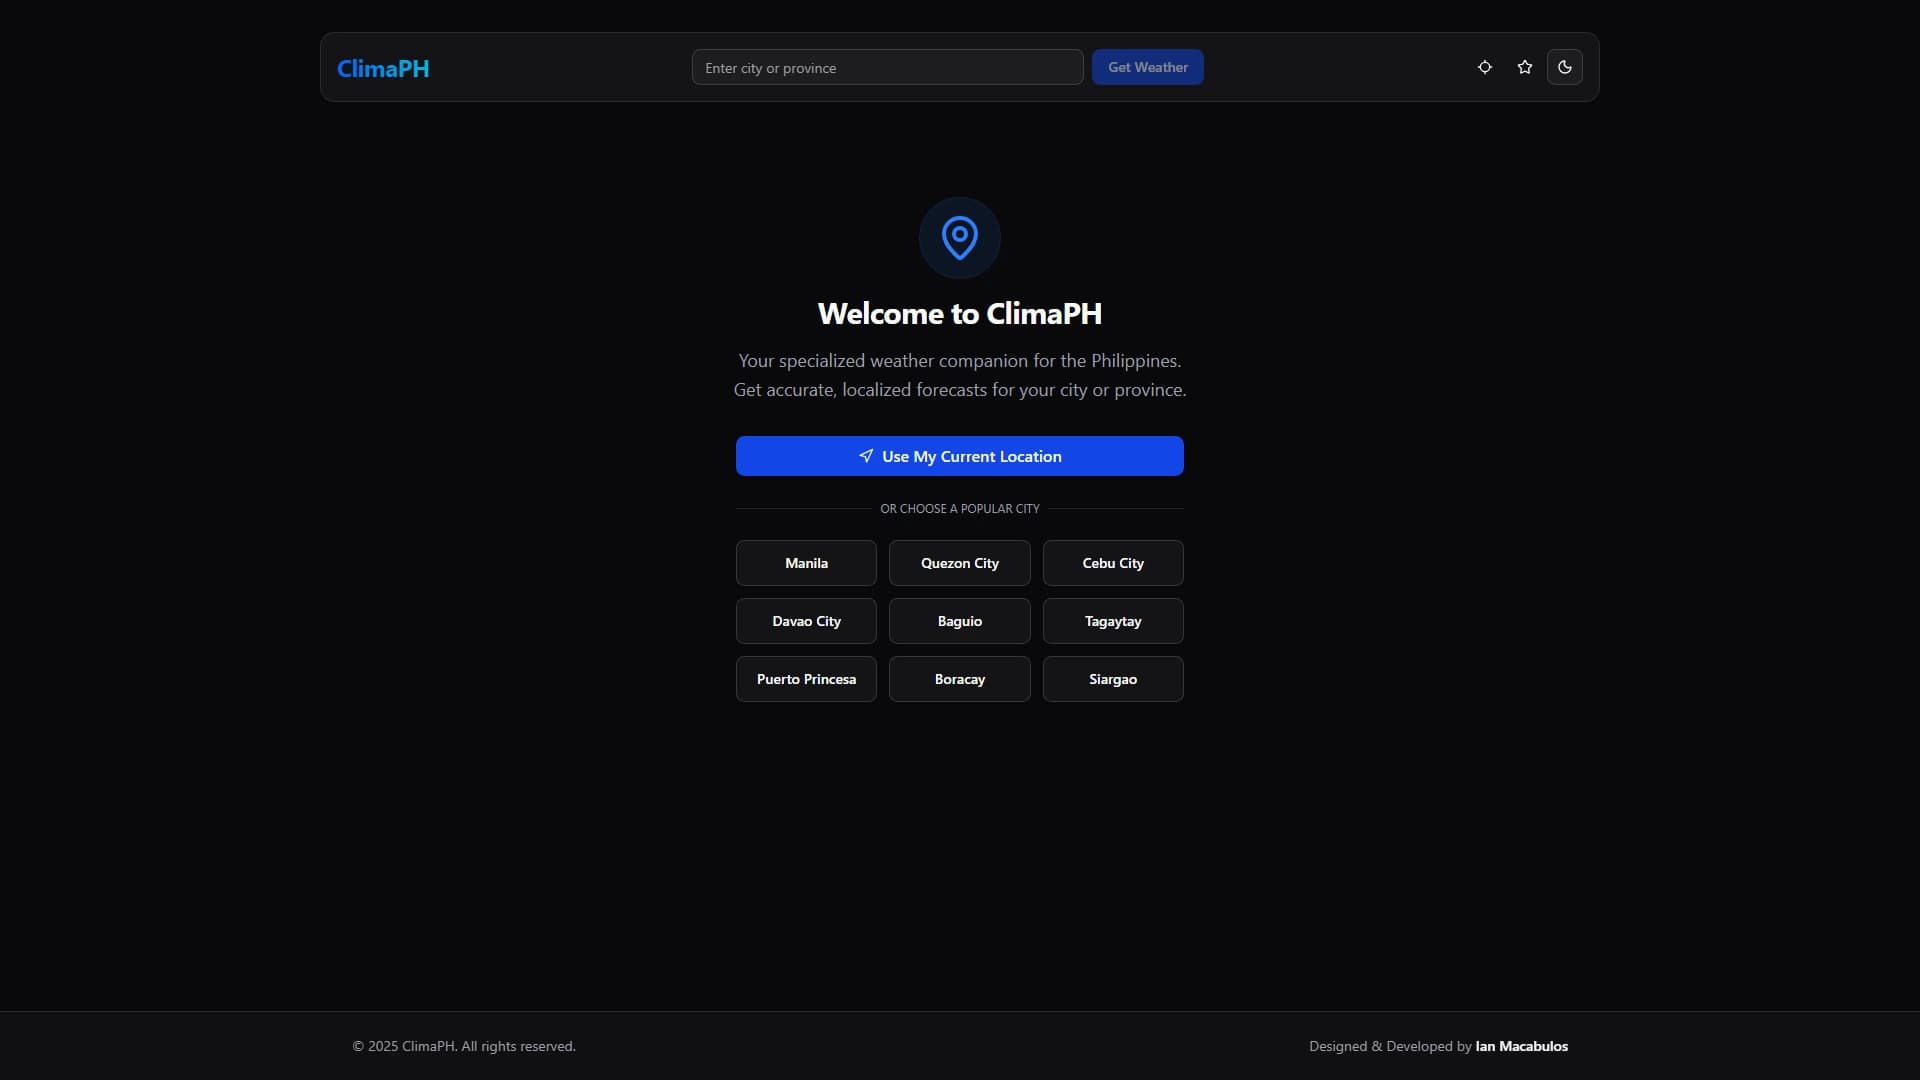Click Use My Current Location

pos(959,456)
